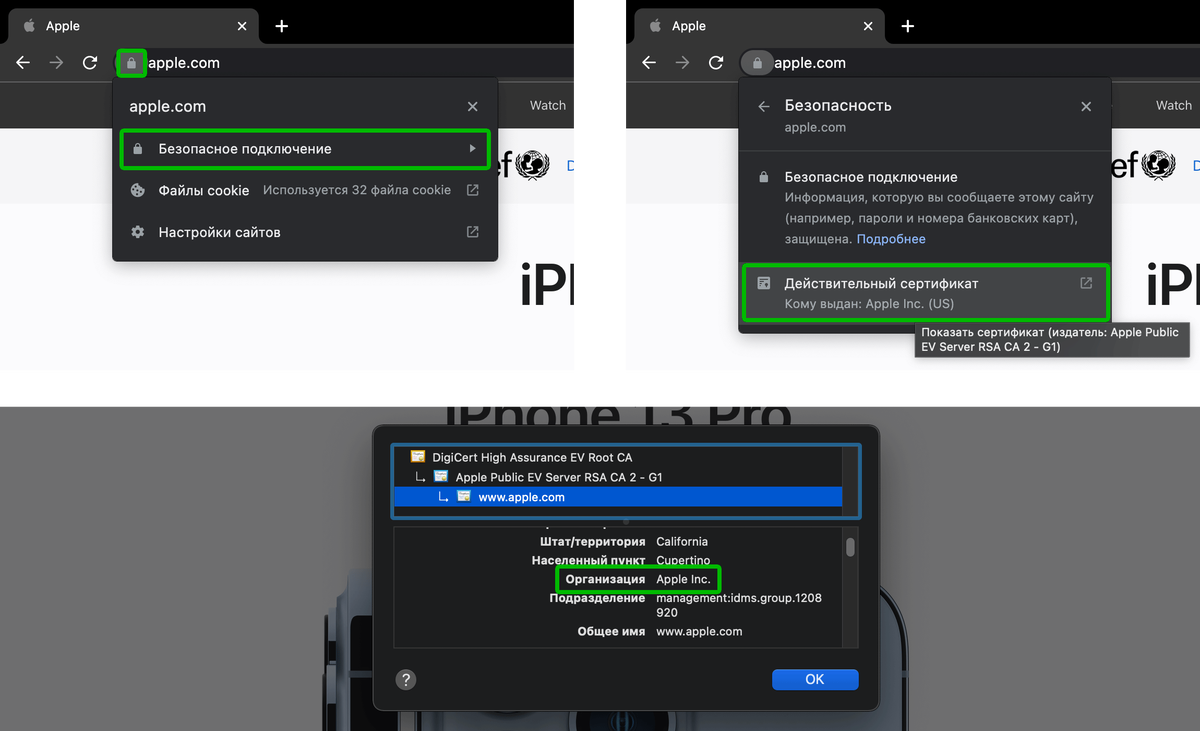Open Настройки сайтов menu entry

pyautogui.click(x=305, y=232)
